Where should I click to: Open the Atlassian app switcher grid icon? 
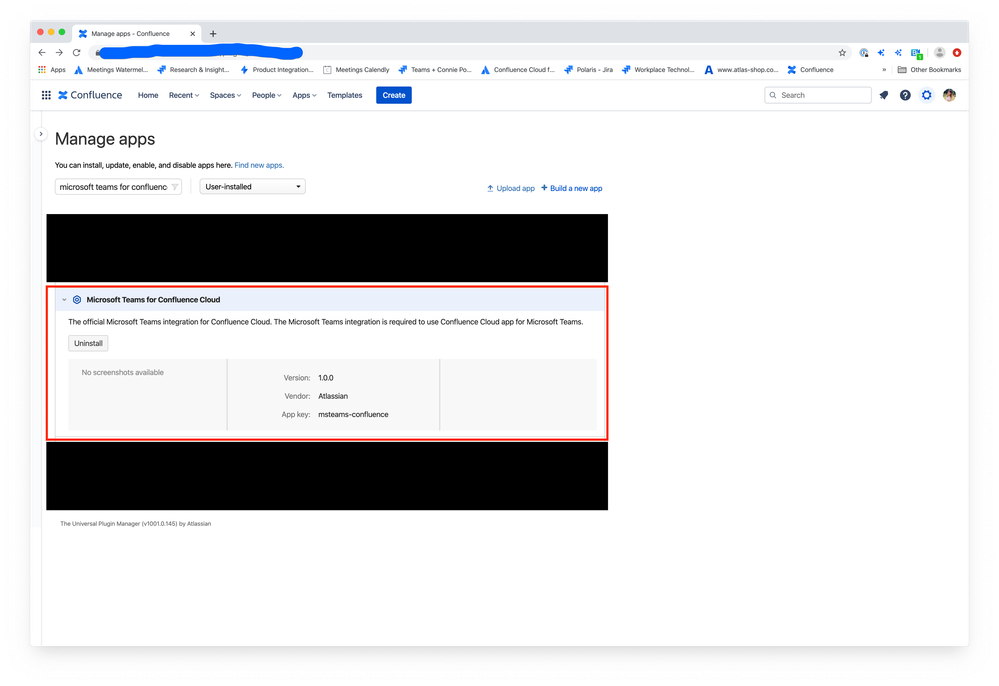[x=46, y=95]
